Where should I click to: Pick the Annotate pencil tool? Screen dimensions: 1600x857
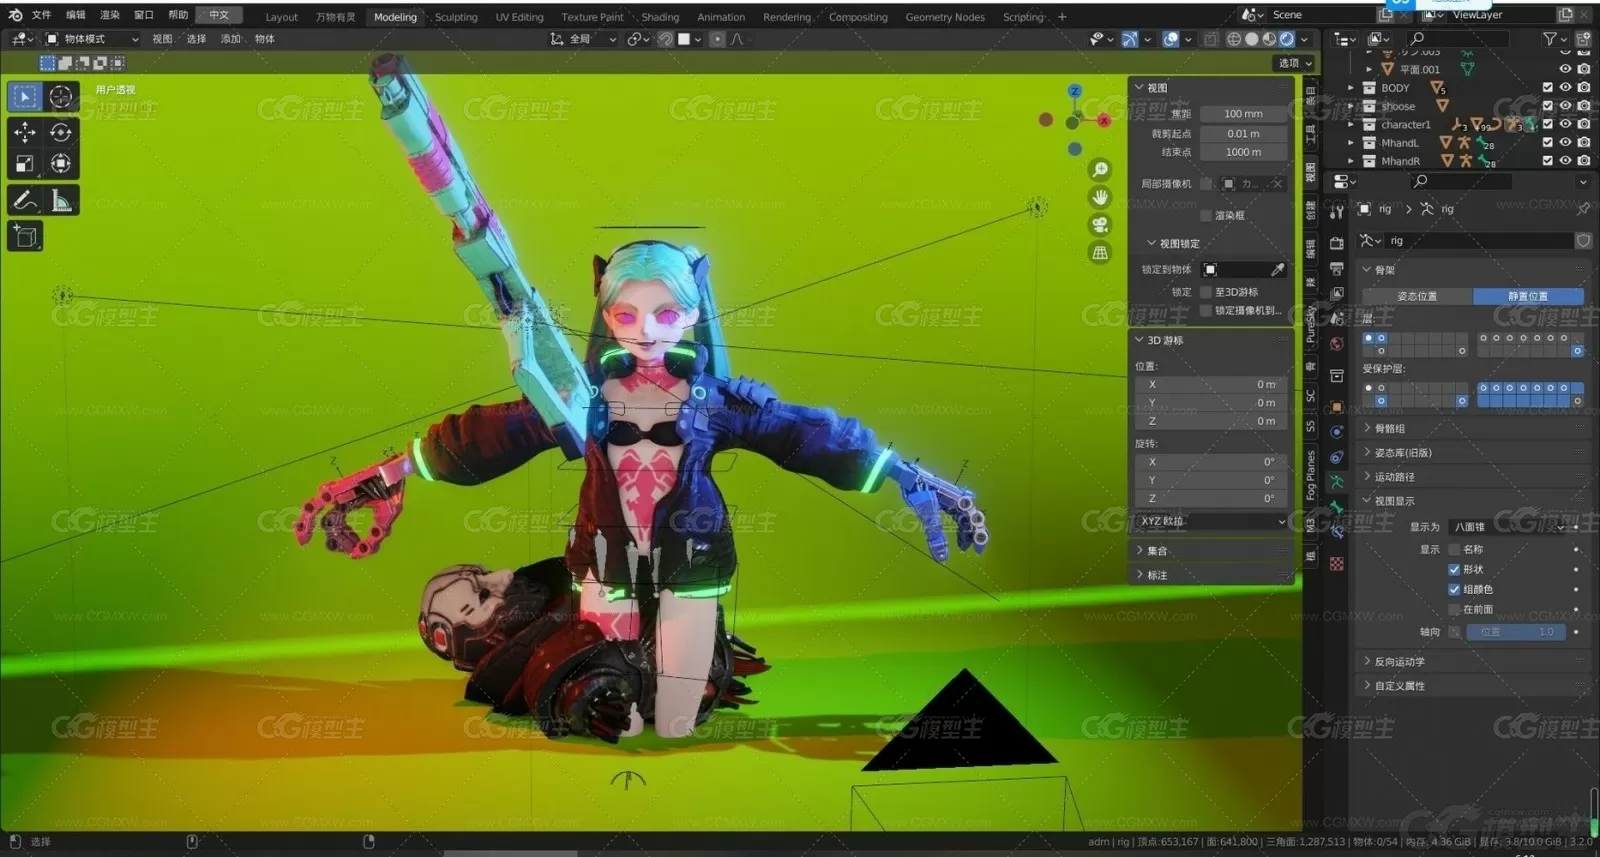coord(25,200)
